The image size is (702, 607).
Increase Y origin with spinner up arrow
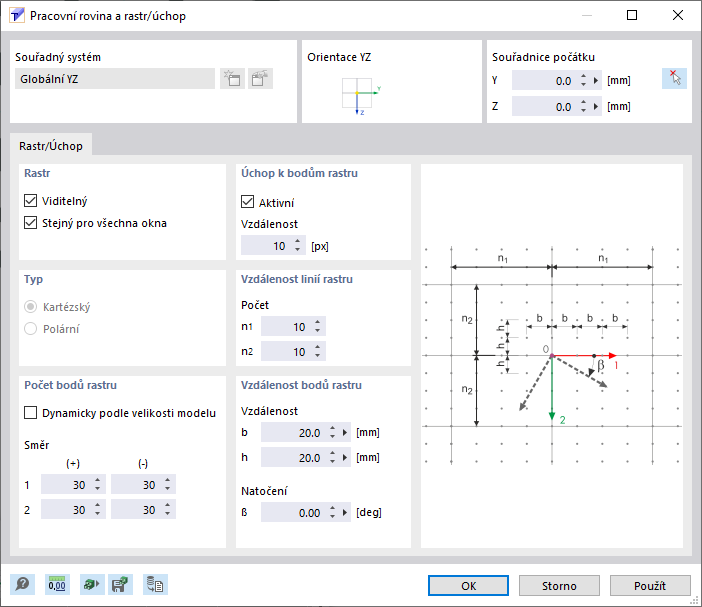(x=583, y=77)
